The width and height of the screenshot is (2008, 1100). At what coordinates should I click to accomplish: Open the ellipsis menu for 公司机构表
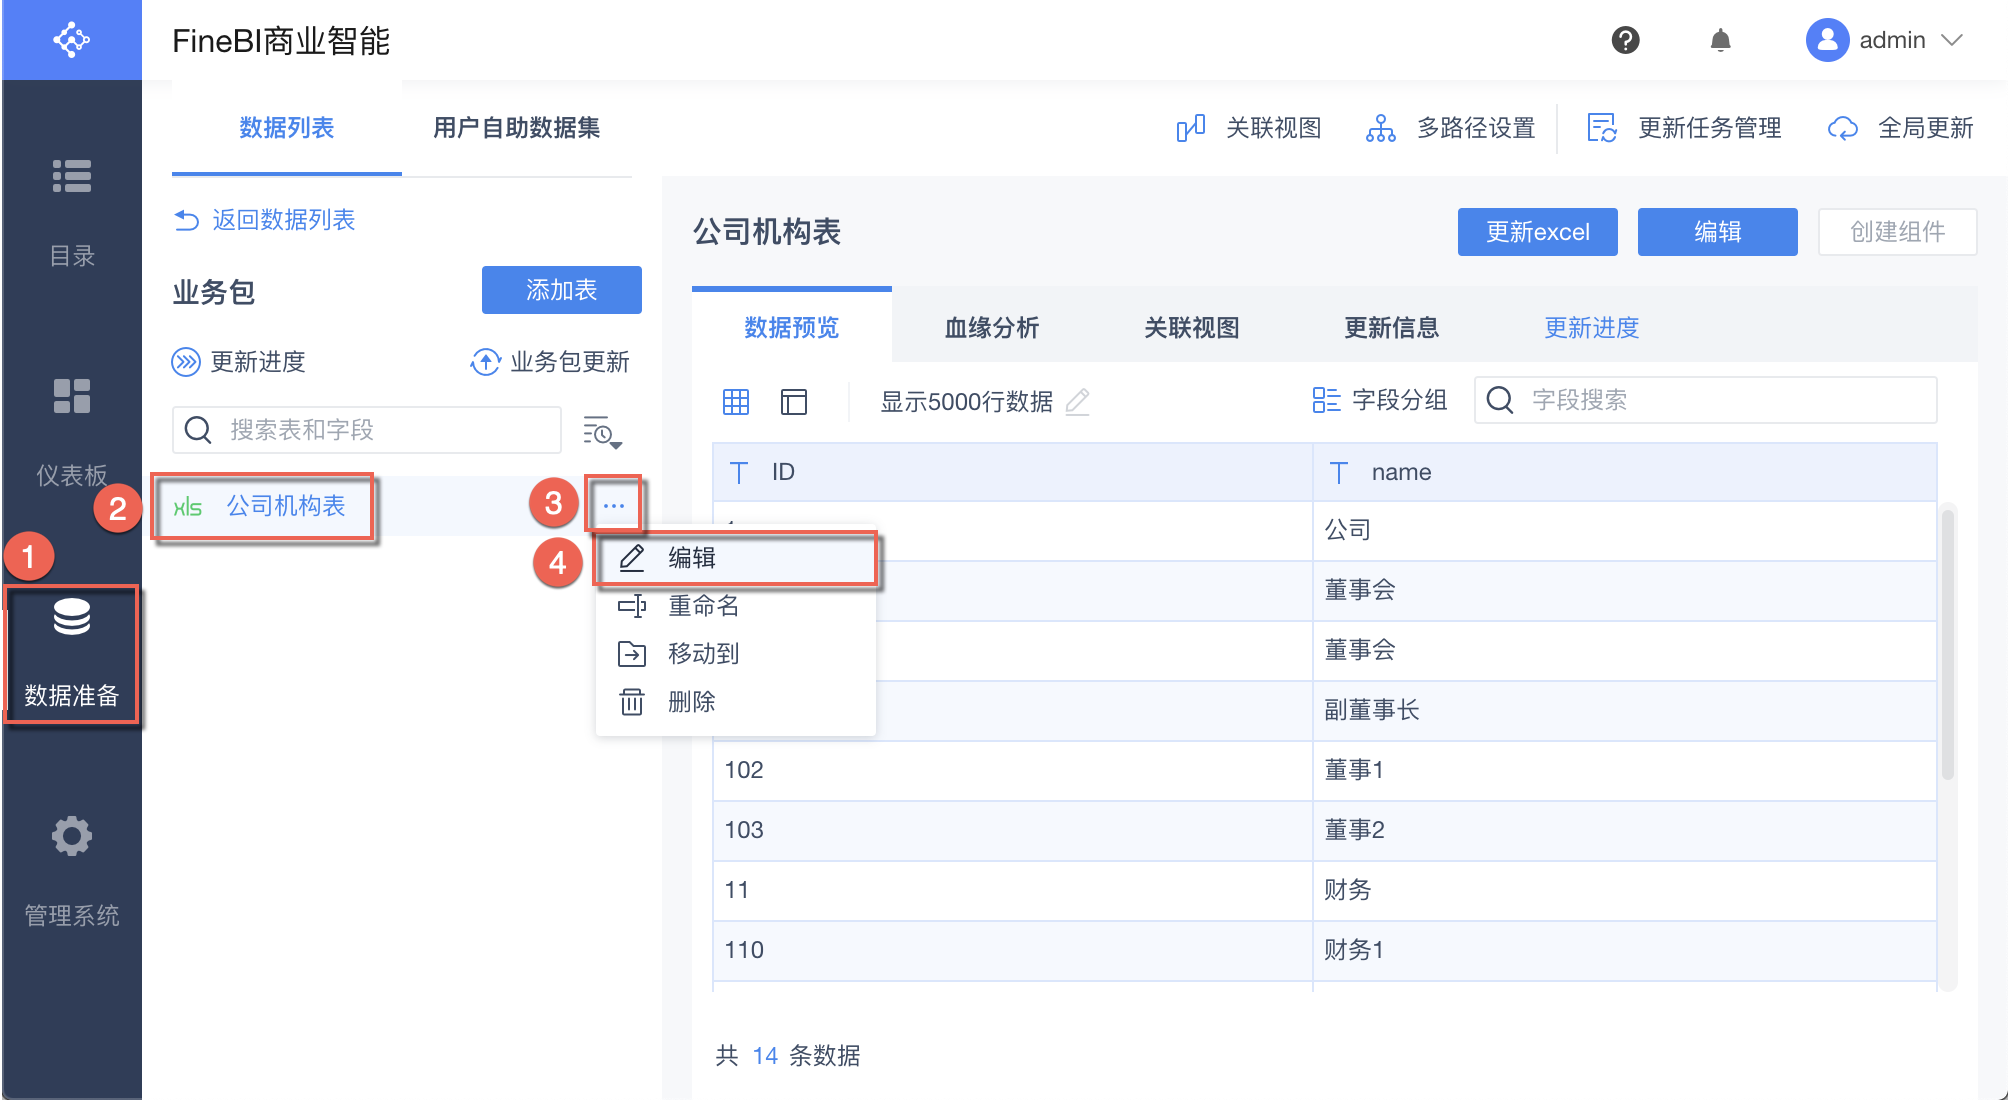pyautogui.click(x=613, y=505)
